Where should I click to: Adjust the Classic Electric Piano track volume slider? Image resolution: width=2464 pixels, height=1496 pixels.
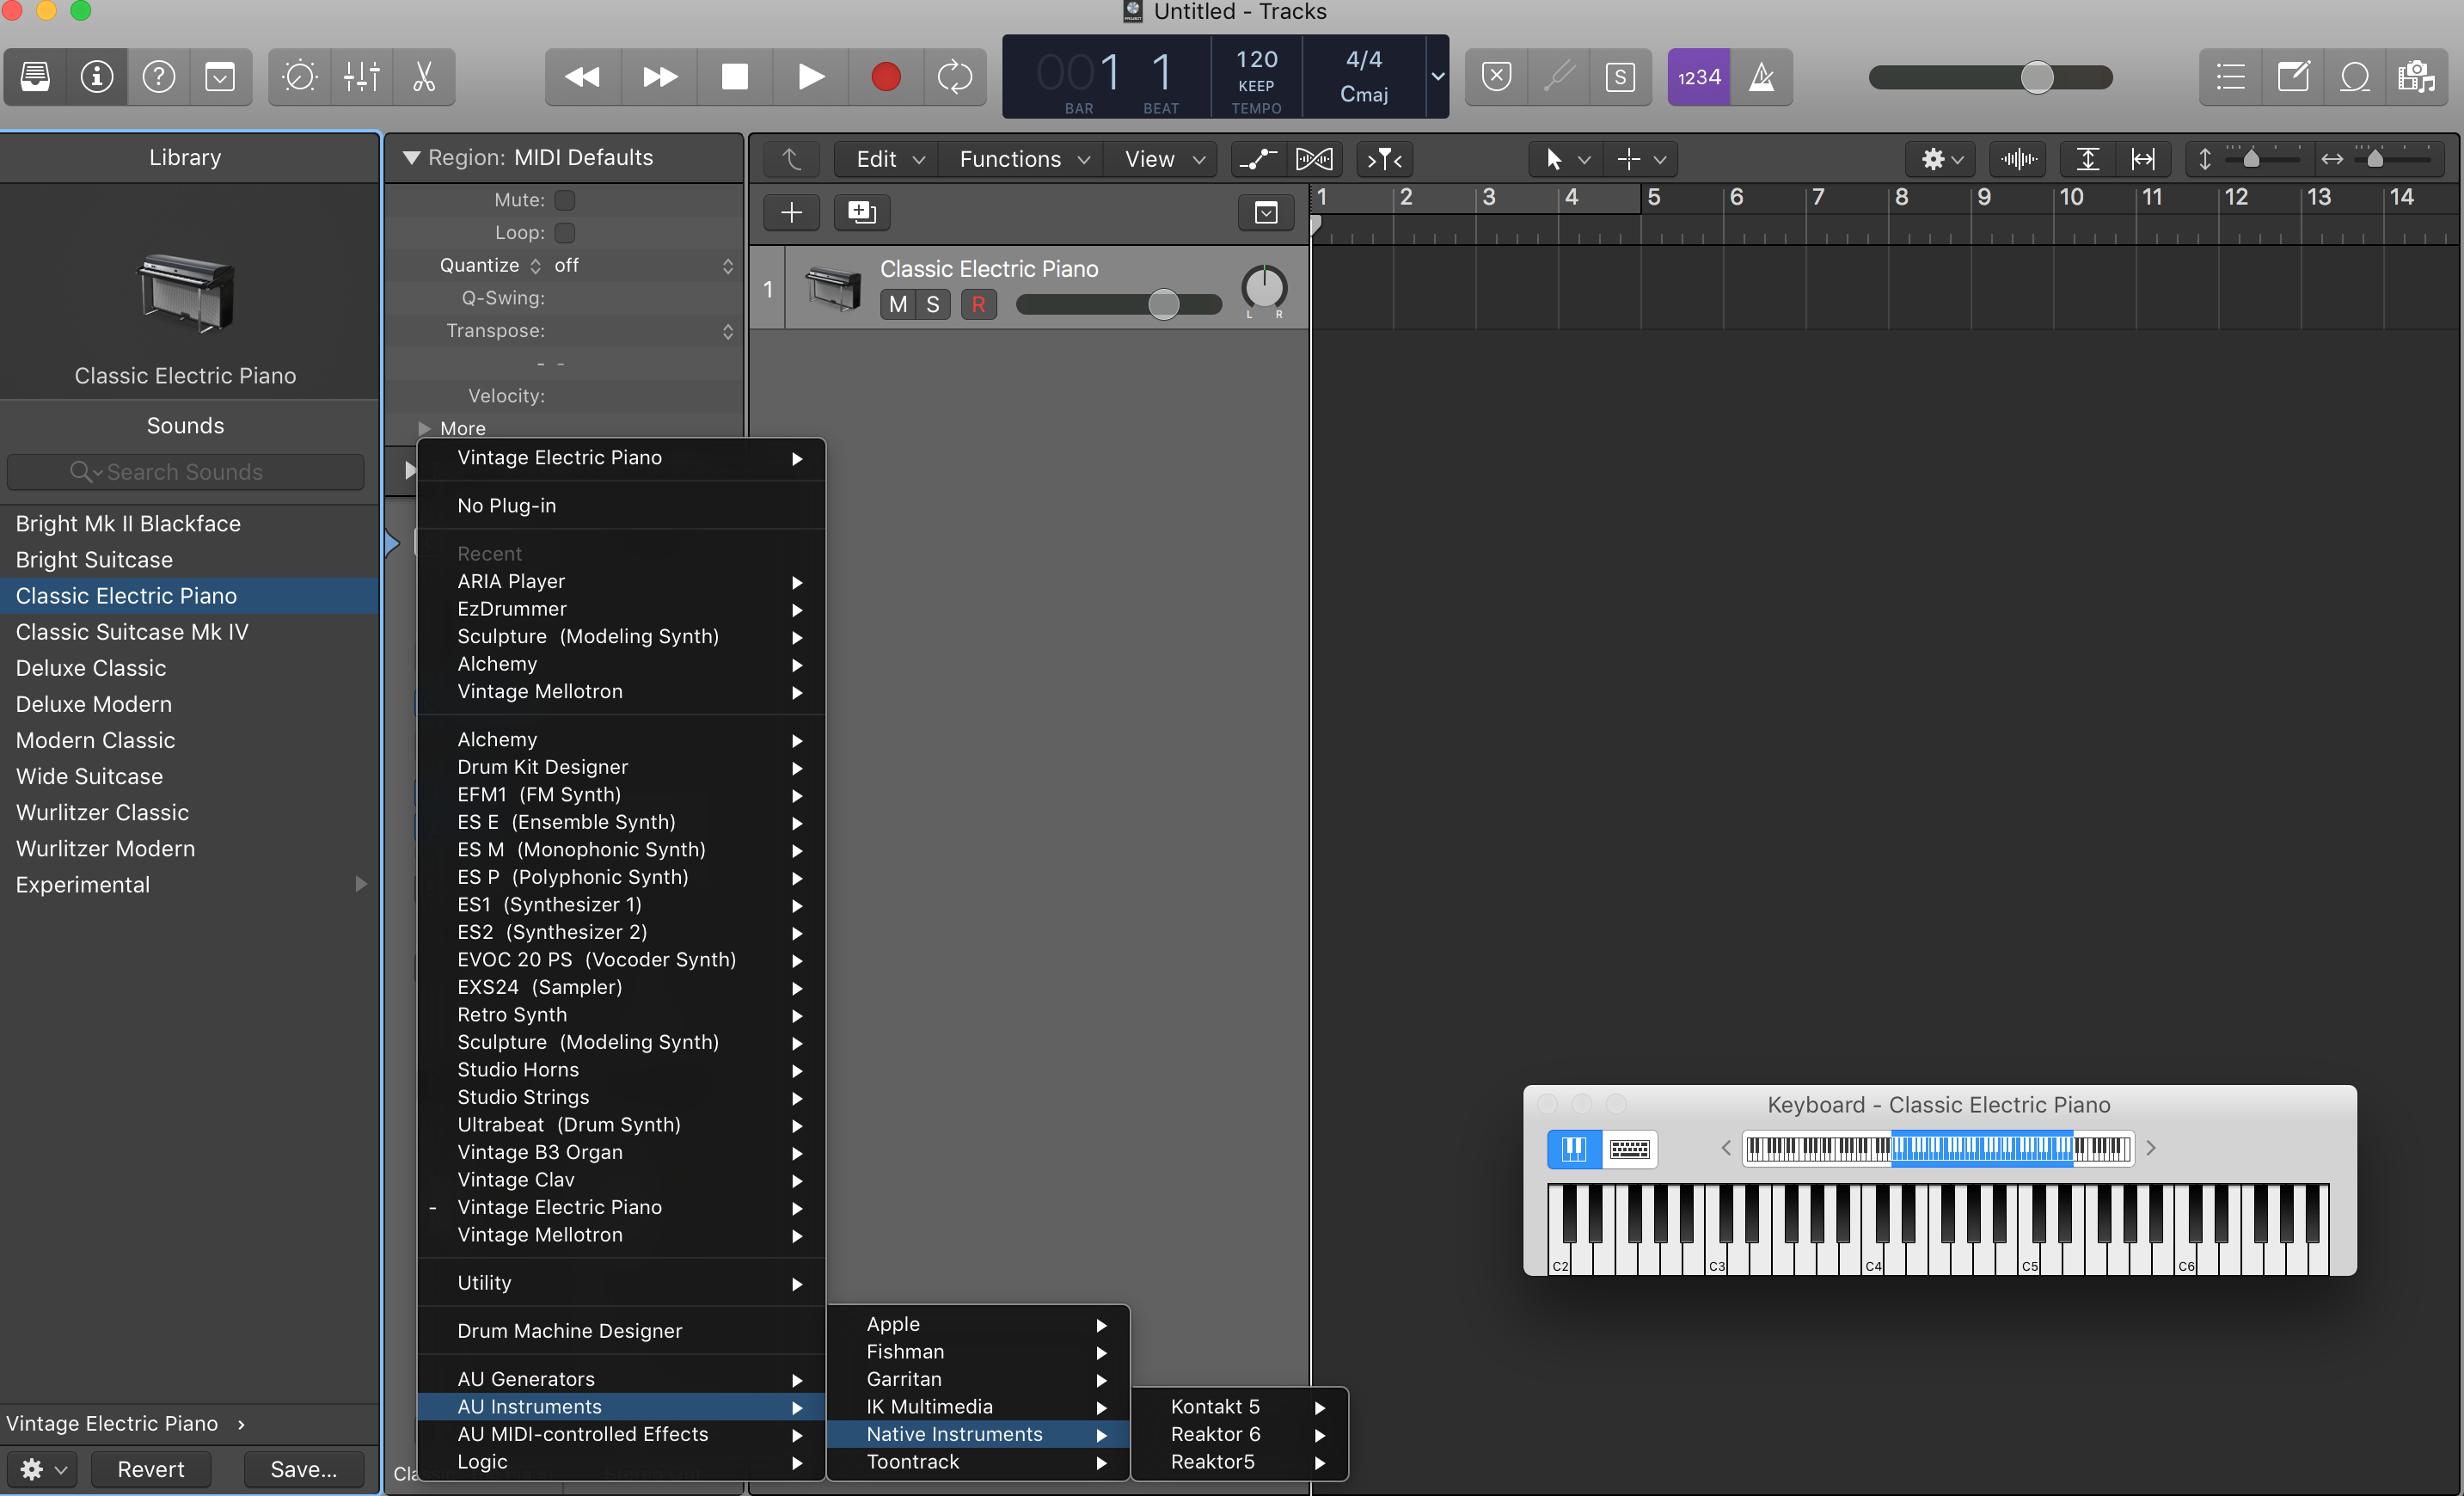[1163, 305]
